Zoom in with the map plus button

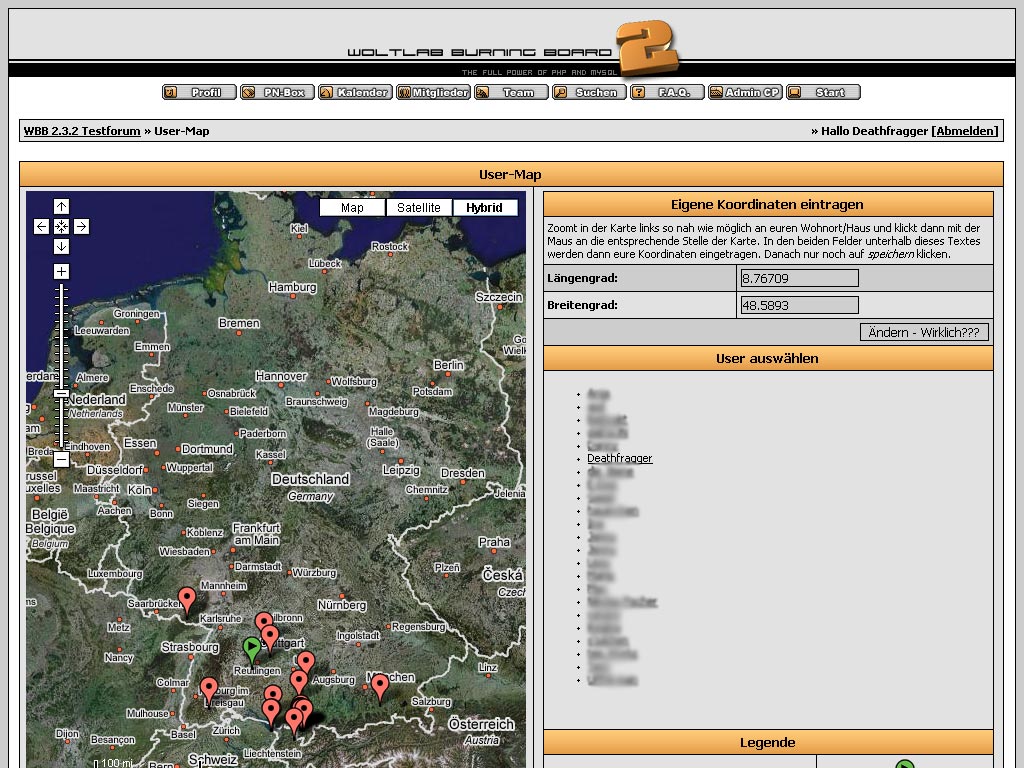tap(61, 272)
